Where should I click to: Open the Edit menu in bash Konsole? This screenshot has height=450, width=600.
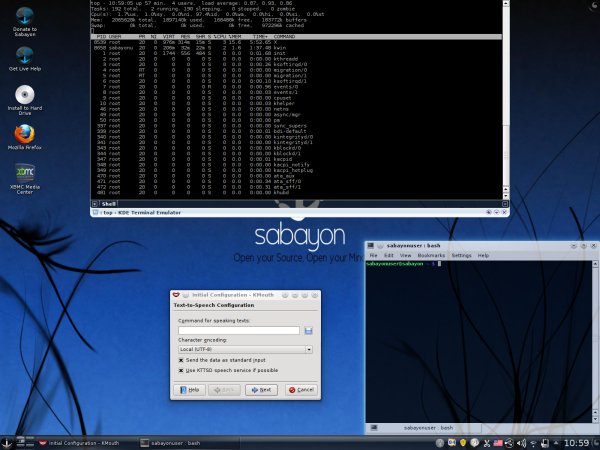389,255
